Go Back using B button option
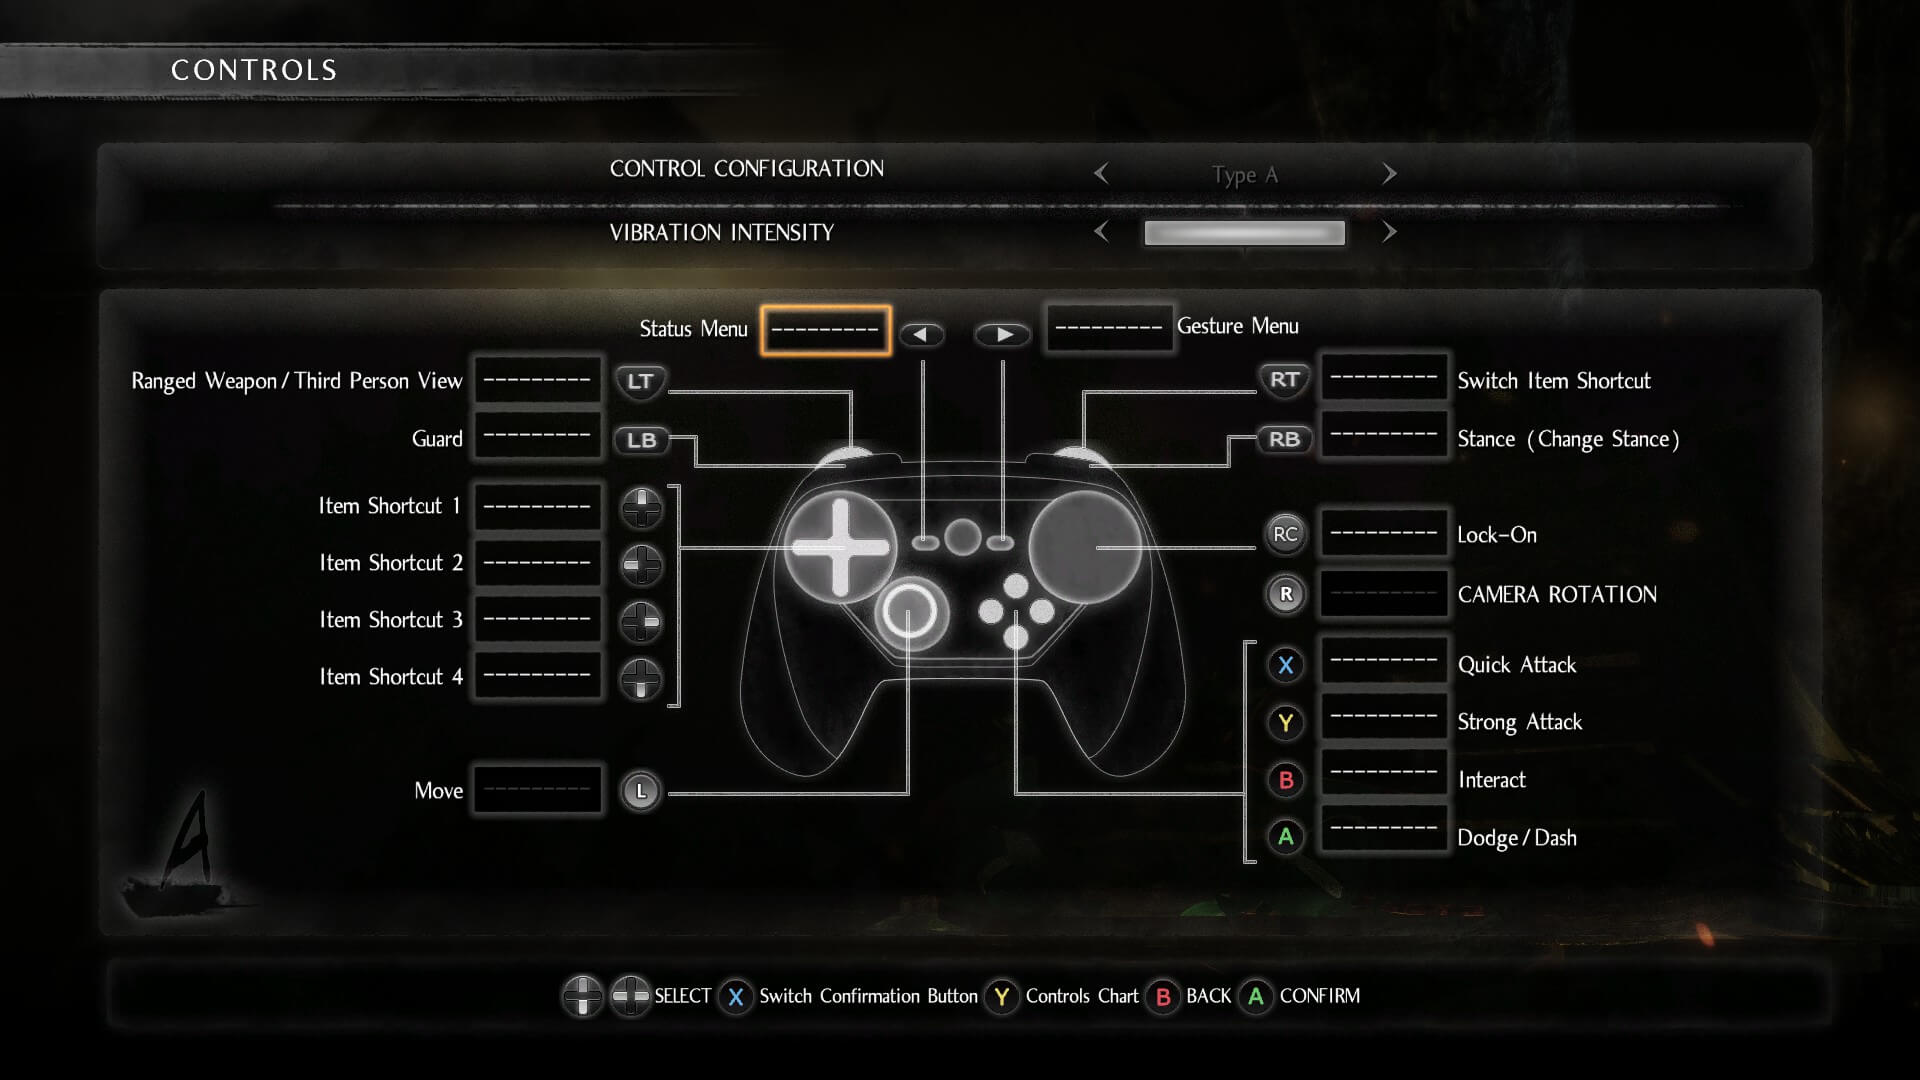The height and width of the screenshot is (1080, 1920). (x=1188, y=994)
